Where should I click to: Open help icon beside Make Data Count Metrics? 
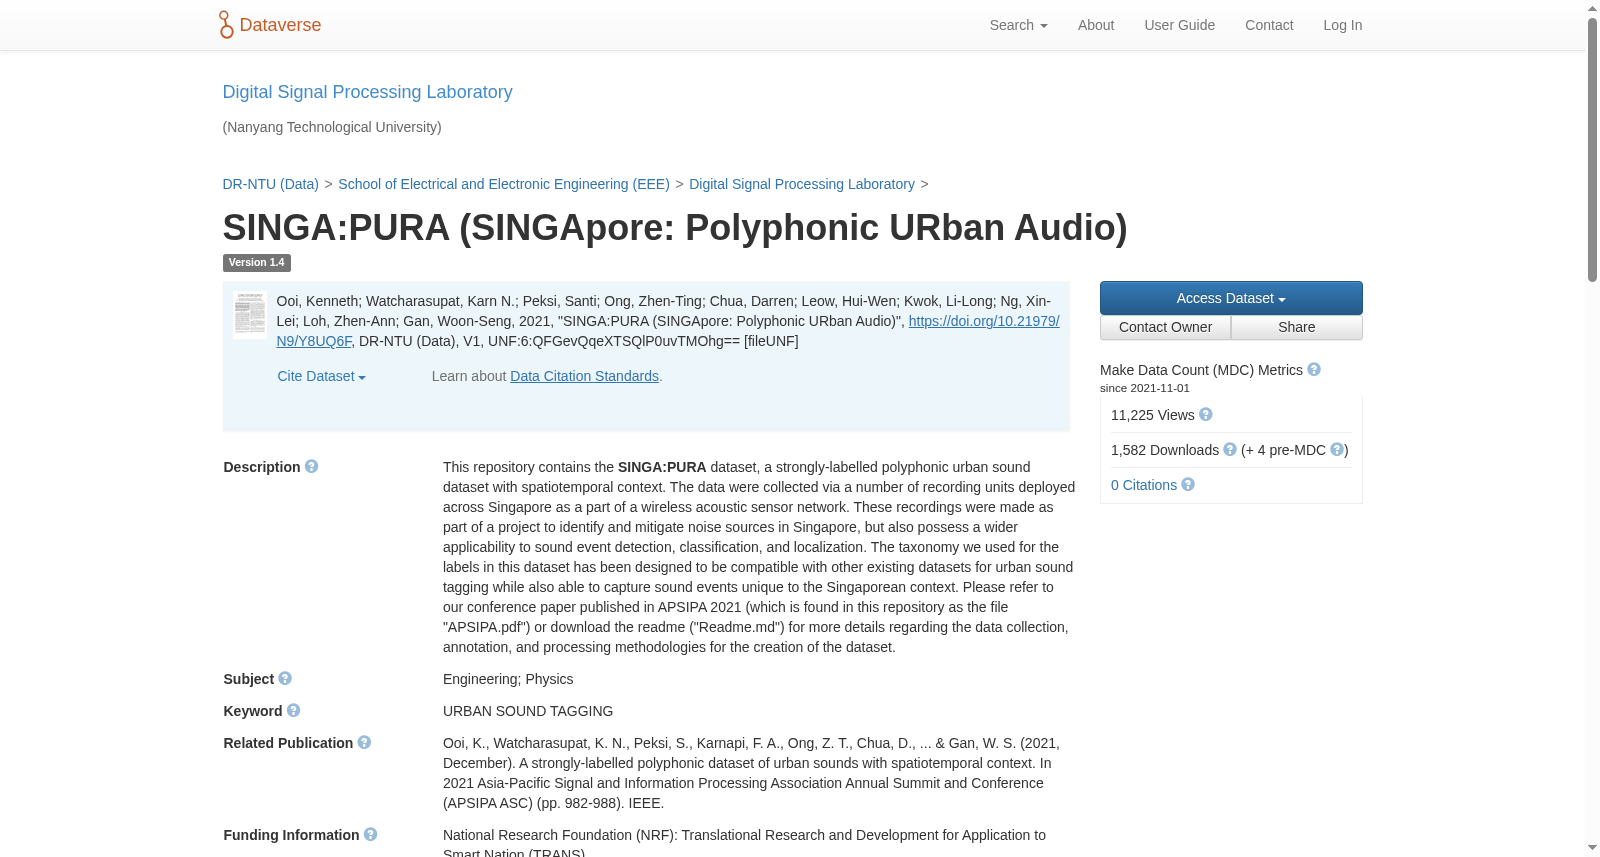(1314, 370)
